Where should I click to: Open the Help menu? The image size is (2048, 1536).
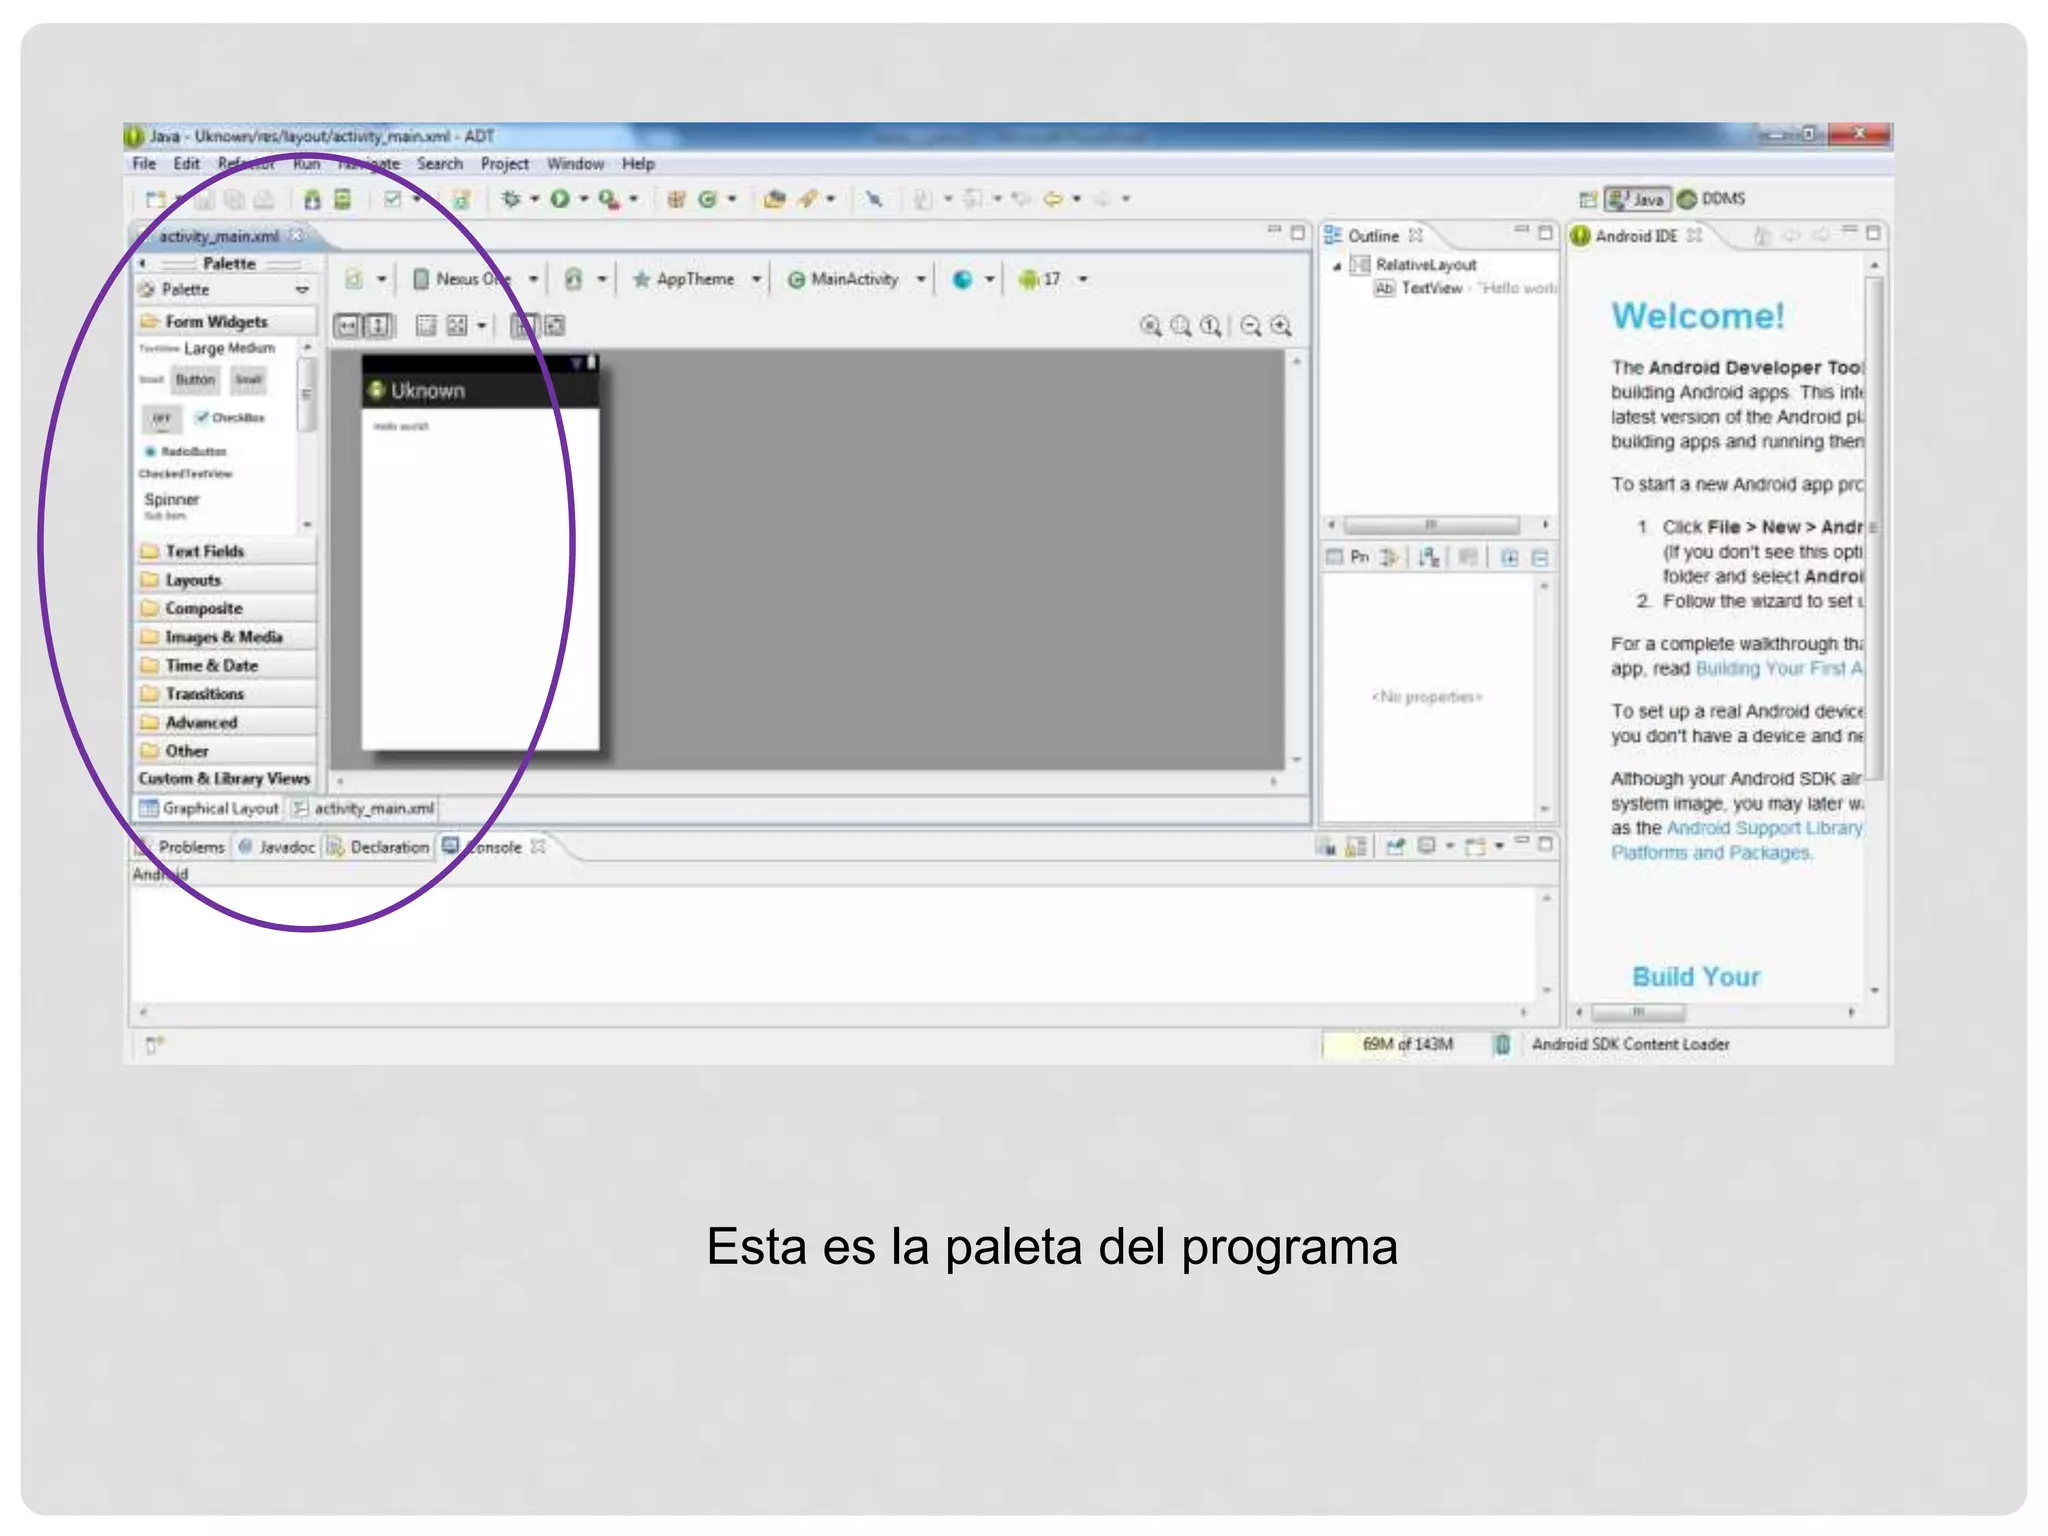tap(638, 164)
